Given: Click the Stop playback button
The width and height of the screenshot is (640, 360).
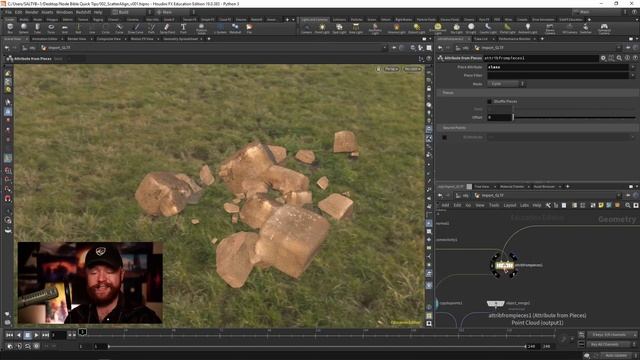Looking at the screenshot, I should click(27, 335).
